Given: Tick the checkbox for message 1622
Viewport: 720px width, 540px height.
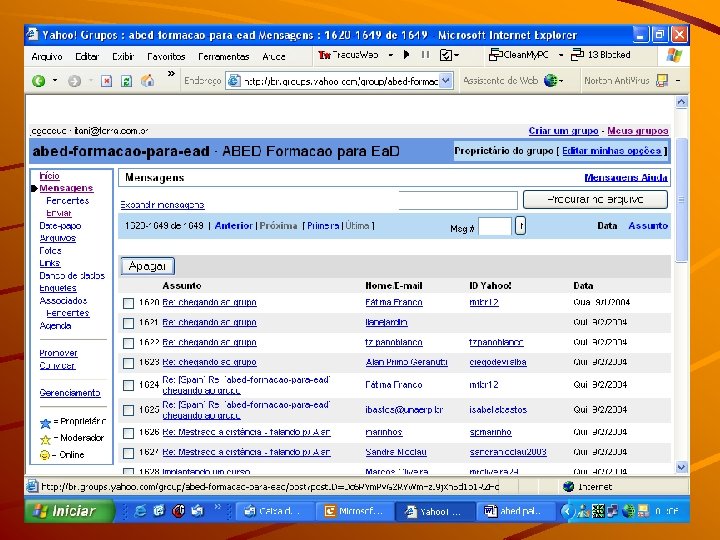Looking at the screenshot, I should [x=129, y=343].
